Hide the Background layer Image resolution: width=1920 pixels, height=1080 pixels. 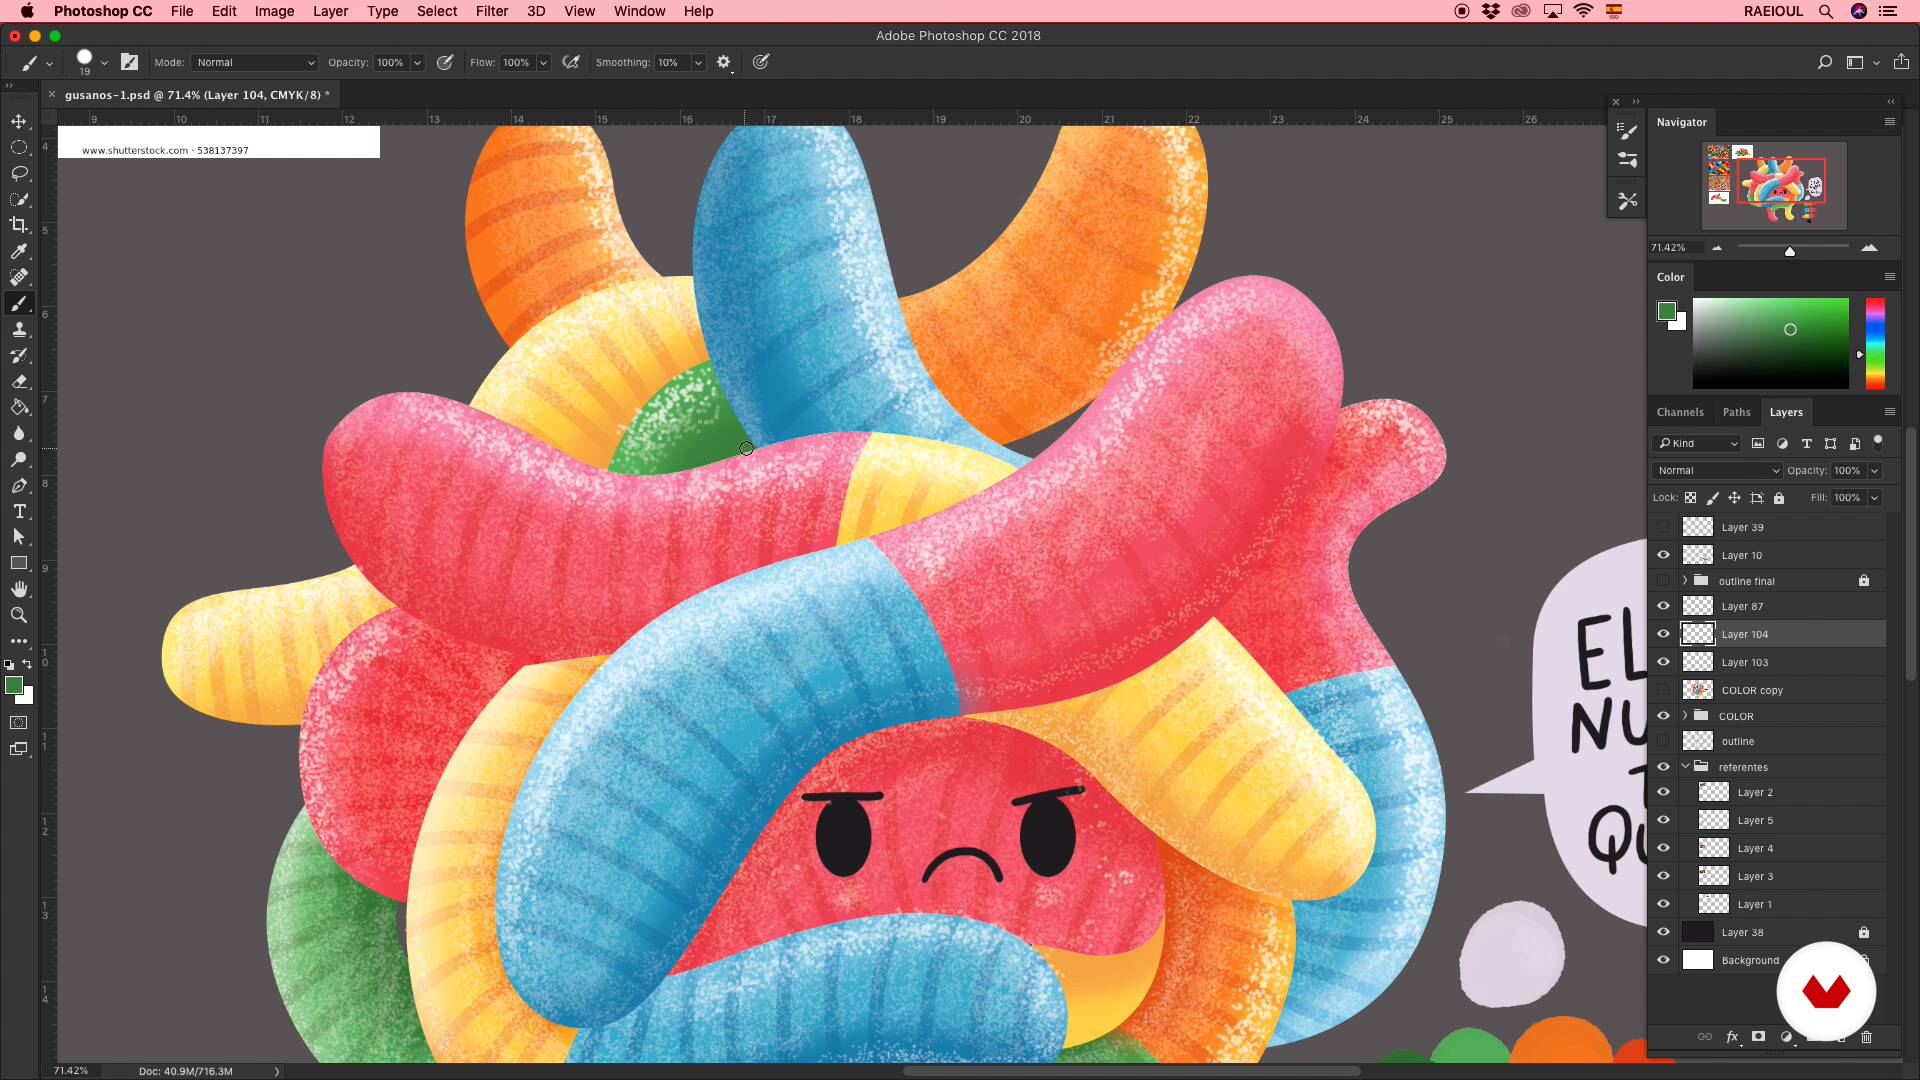click(1663, 960)
